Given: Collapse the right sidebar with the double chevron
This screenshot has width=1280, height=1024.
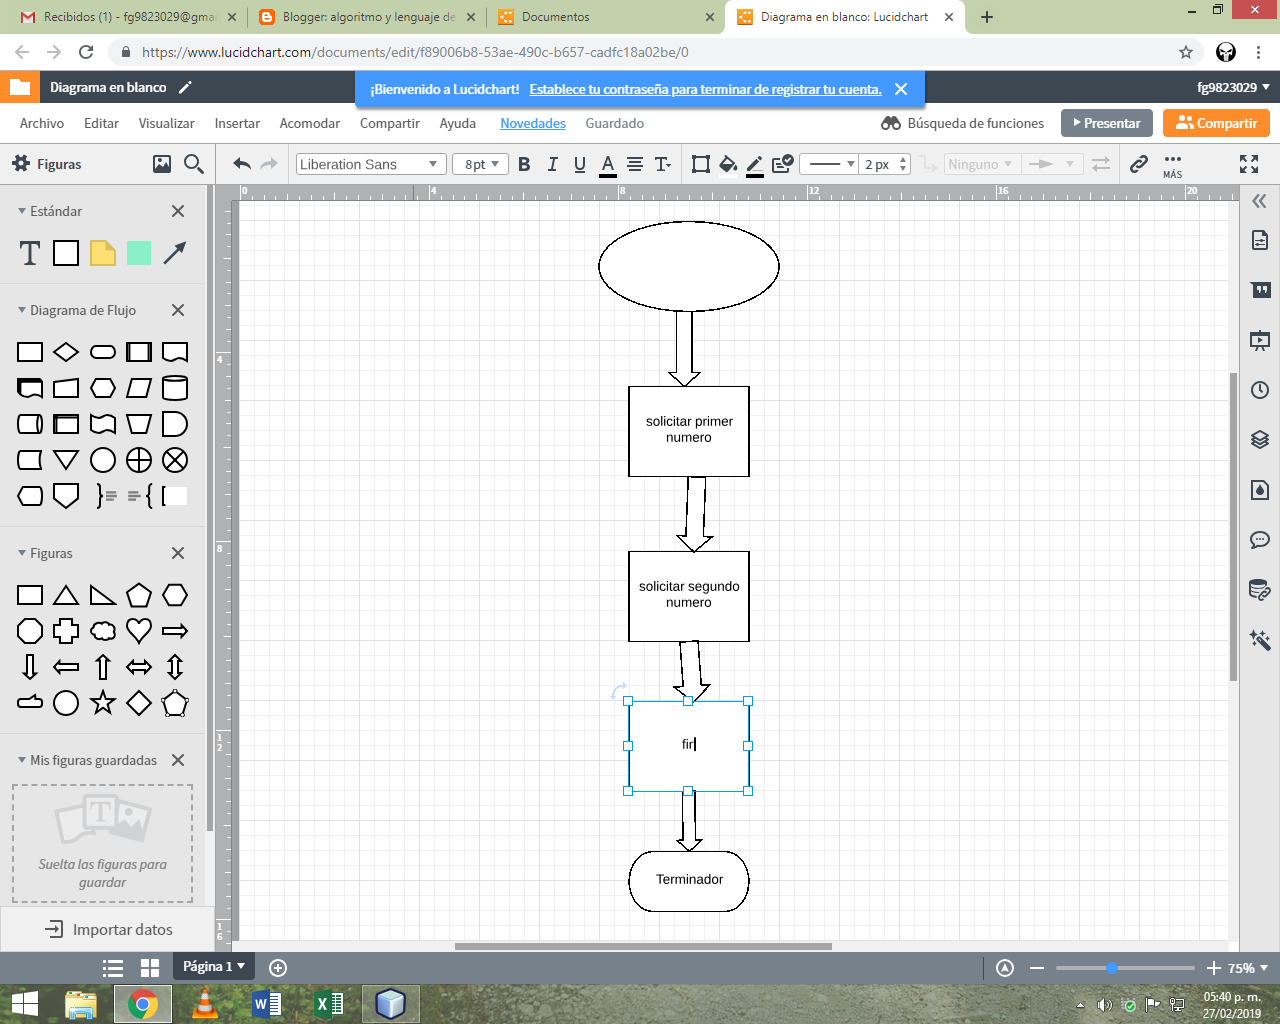Looking at the screenshot, I should [x=1259, y=200].
